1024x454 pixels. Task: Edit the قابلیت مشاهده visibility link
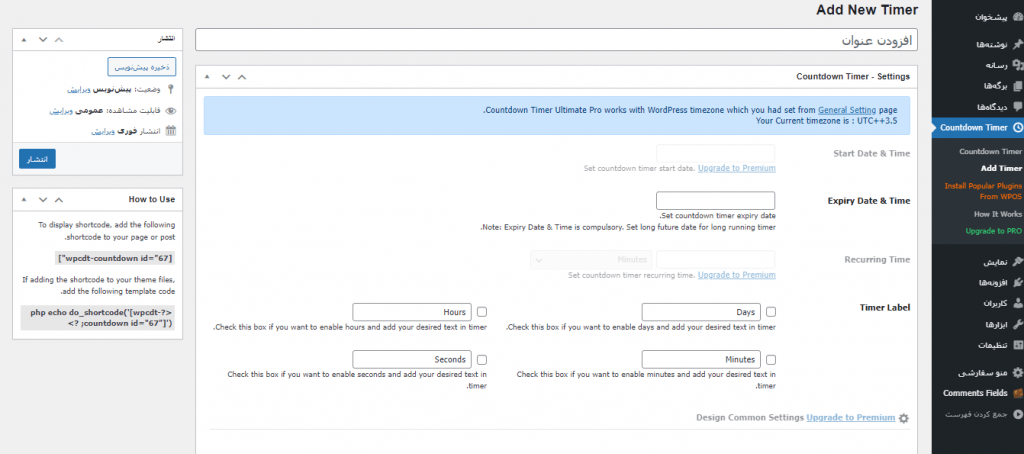pos(60,110)
